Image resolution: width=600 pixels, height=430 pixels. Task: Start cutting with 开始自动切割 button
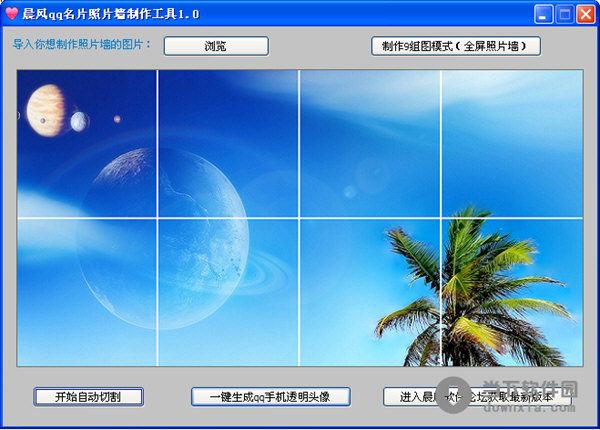(88, 397)
